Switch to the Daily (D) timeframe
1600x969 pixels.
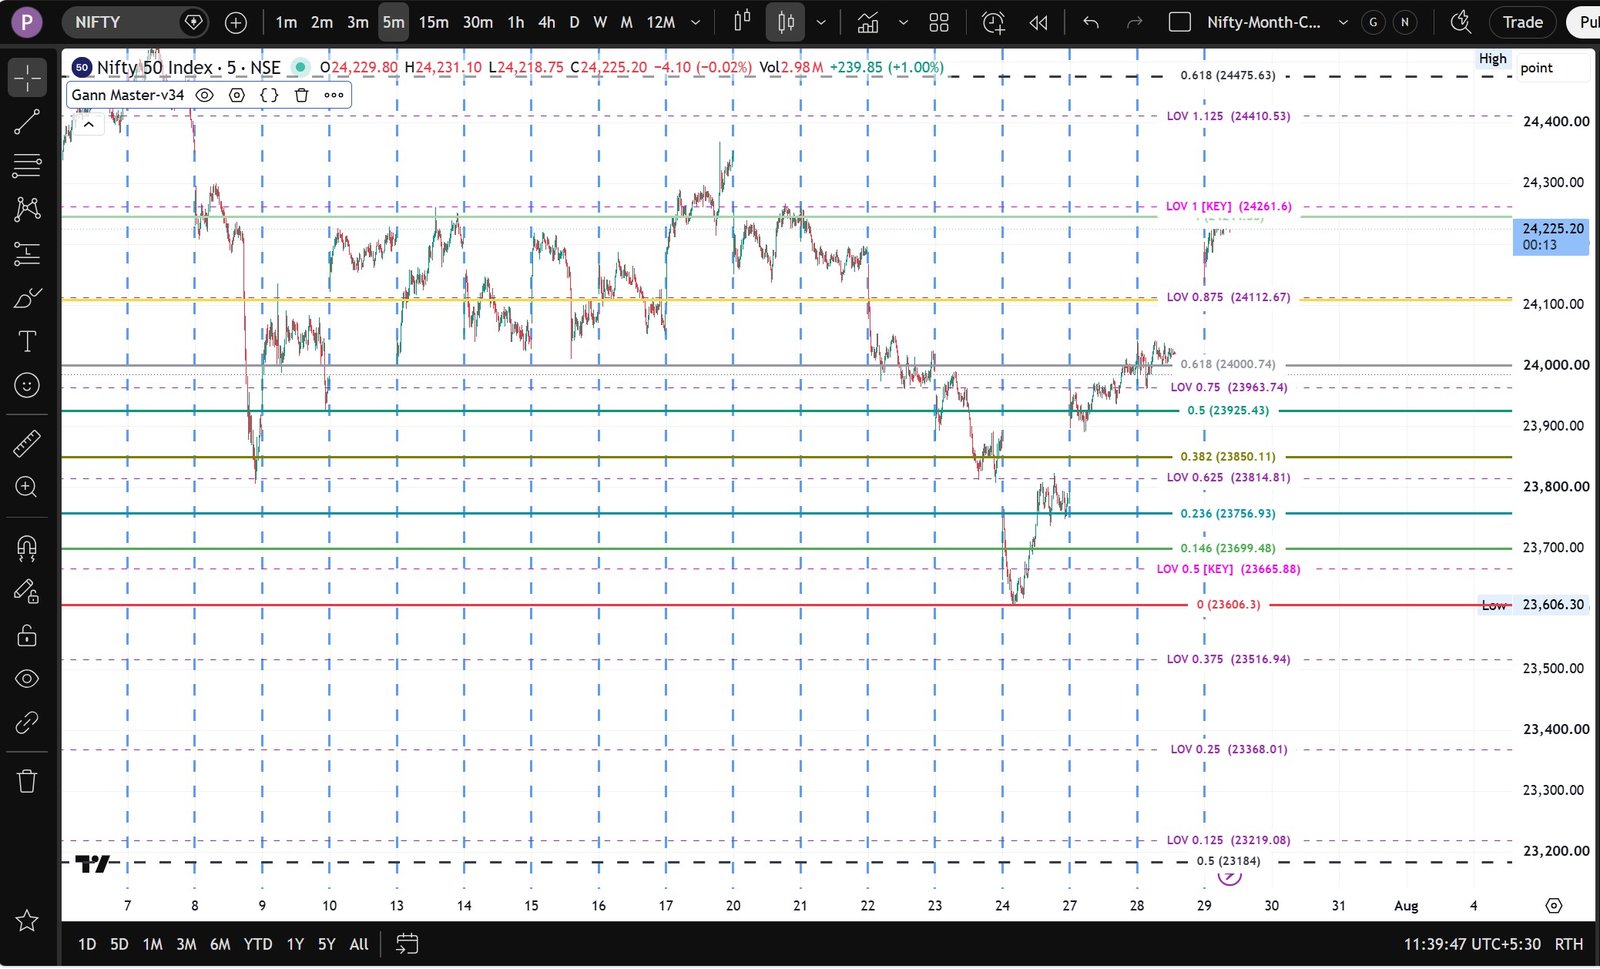point(574,22)
